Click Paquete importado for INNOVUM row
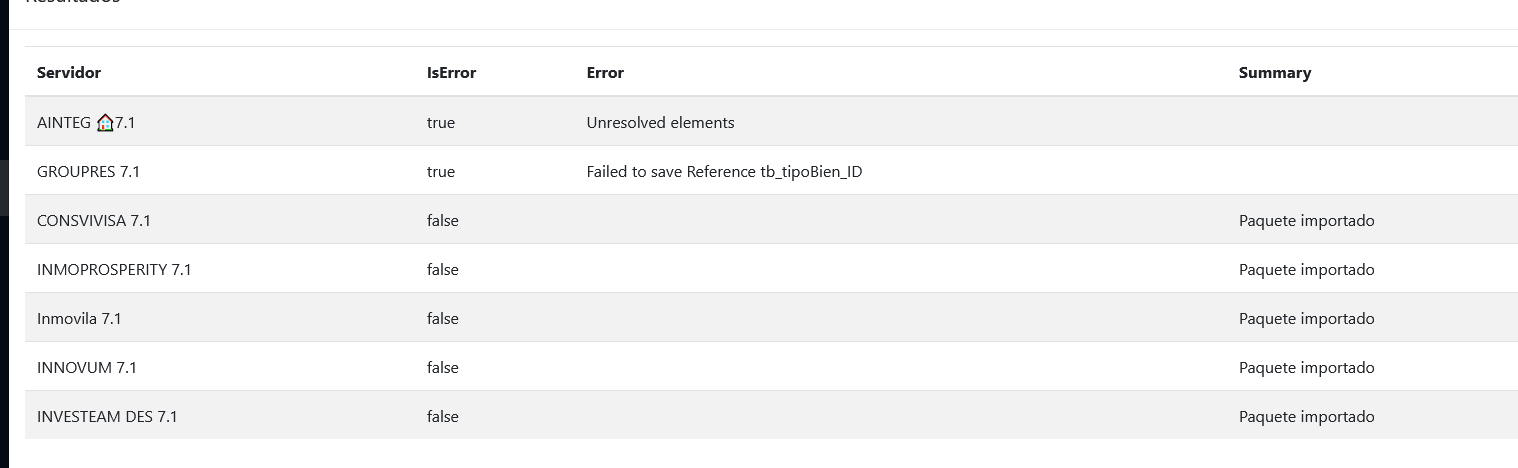This screenshot has width=1518, height=468. (x=1306, y=367)
